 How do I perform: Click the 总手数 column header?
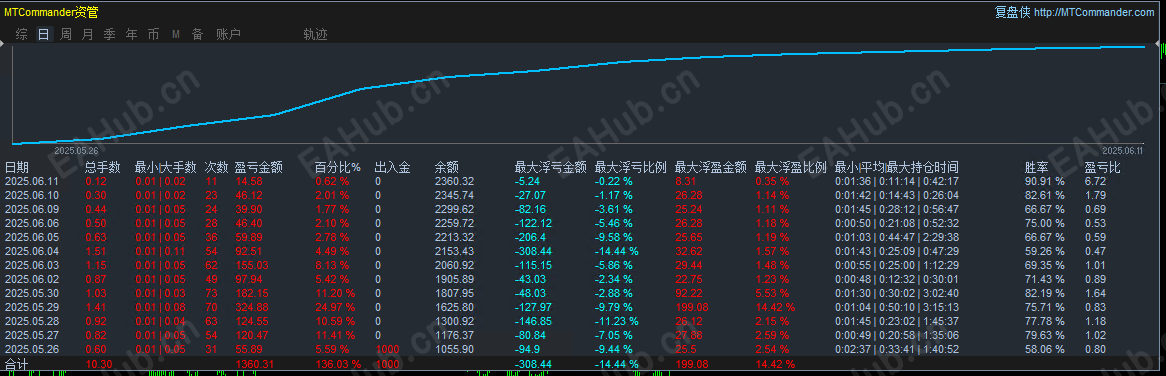coord(104,167)
